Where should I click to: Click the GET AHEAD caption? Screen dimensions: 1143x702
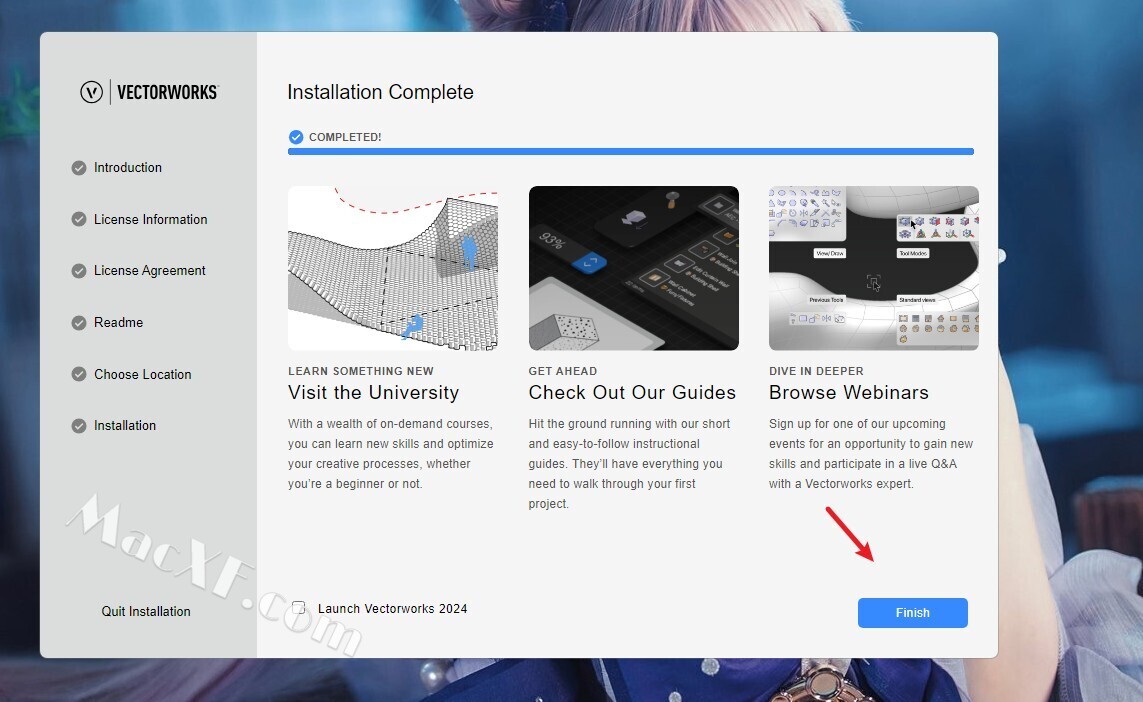point(563,371)
